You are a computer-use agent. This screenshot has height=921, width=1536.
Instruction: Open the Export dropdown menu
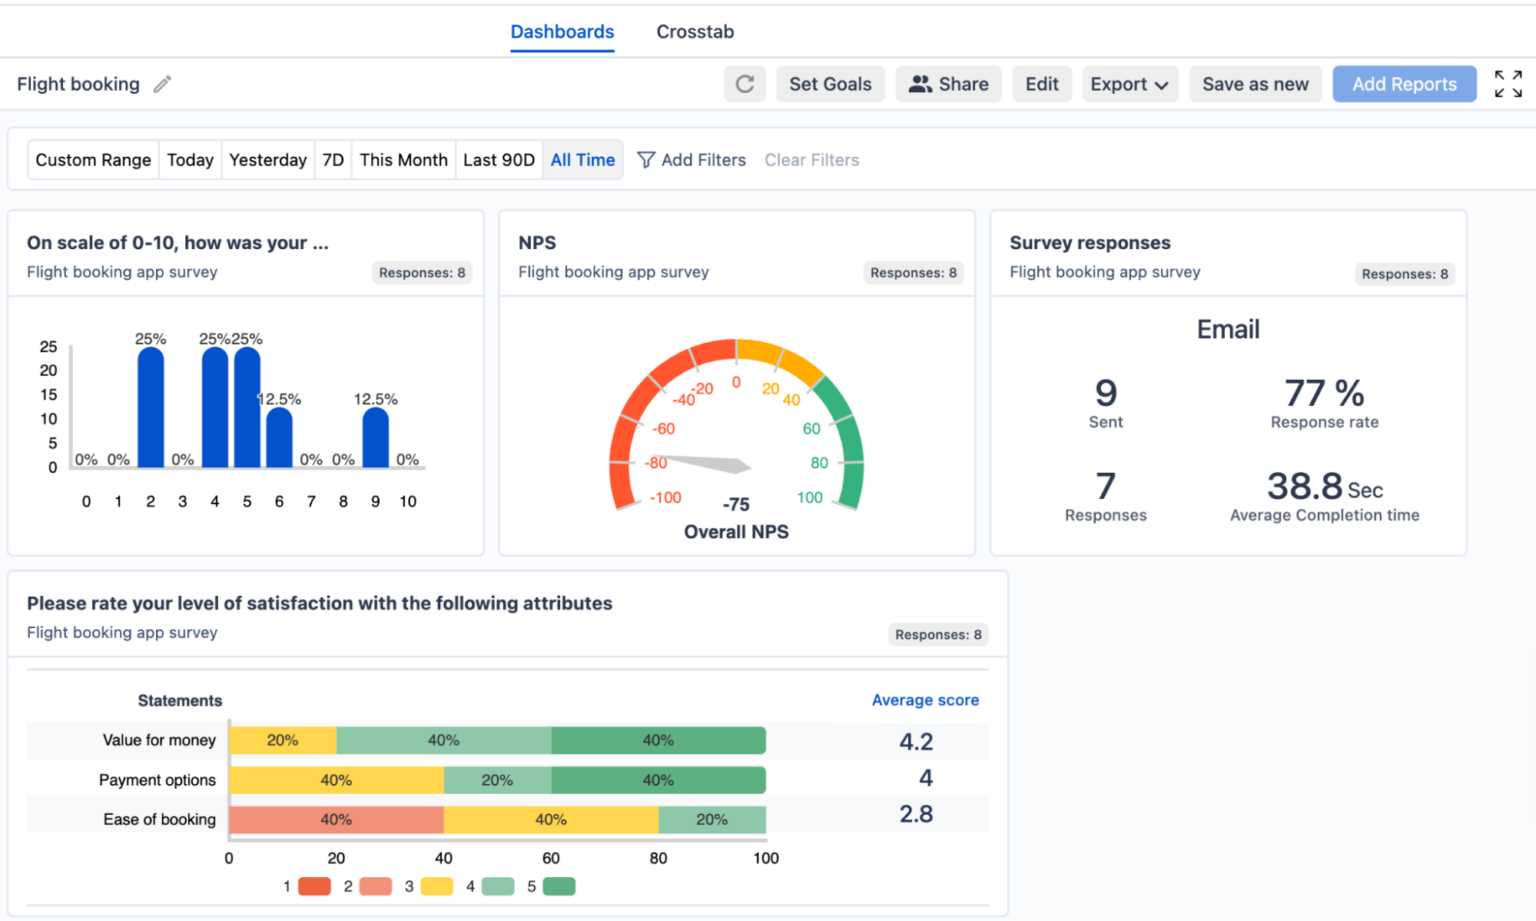(1129, 84)
